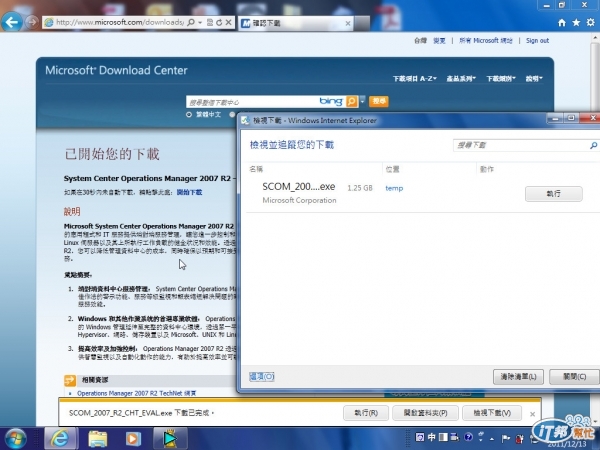Click the help question mark tray icon
This screenshot has width=600, height=450.
pos(468,437)
